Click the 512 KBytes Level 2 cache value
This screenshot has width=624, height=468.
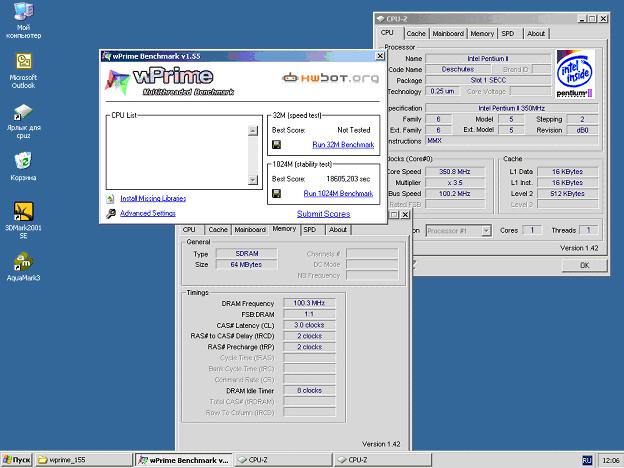[x=567, y=194]
